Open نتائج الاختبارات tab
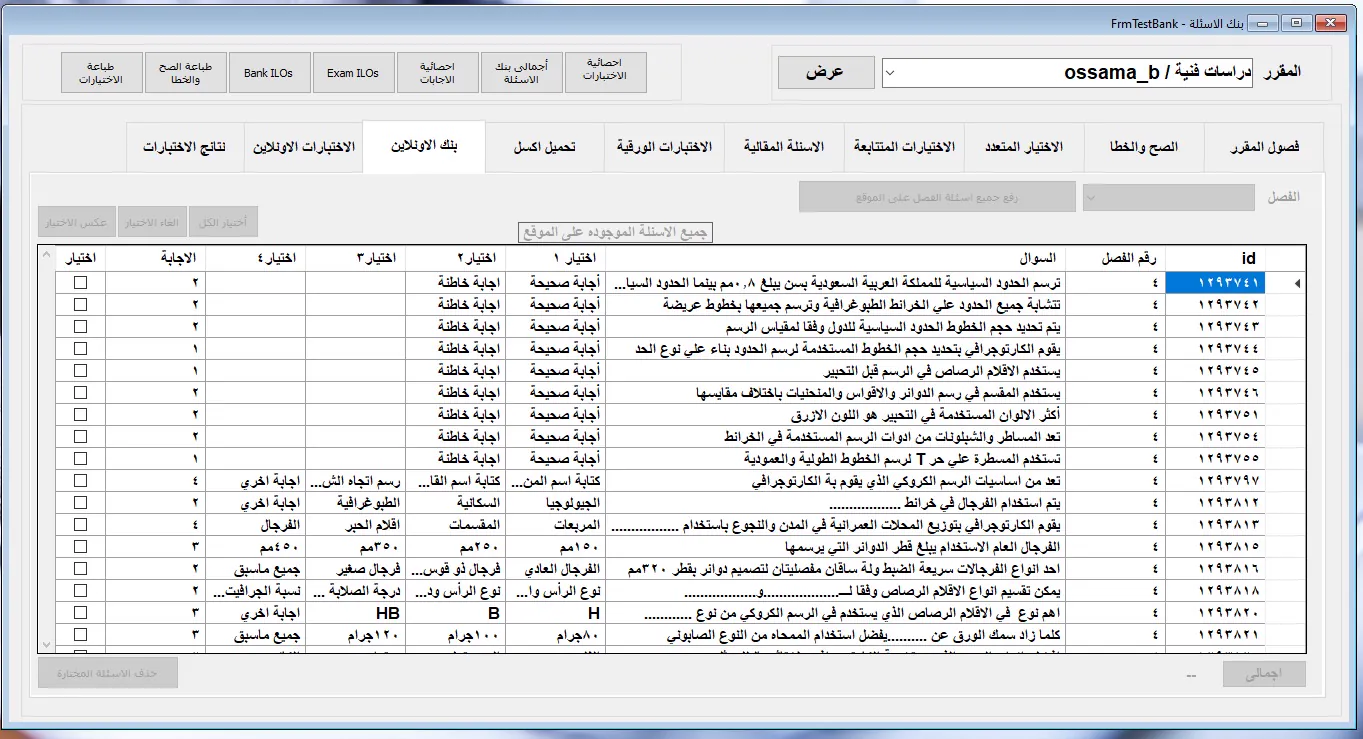Image resolution: width=1363 pixels, height=739 pixels. point(184,147)
